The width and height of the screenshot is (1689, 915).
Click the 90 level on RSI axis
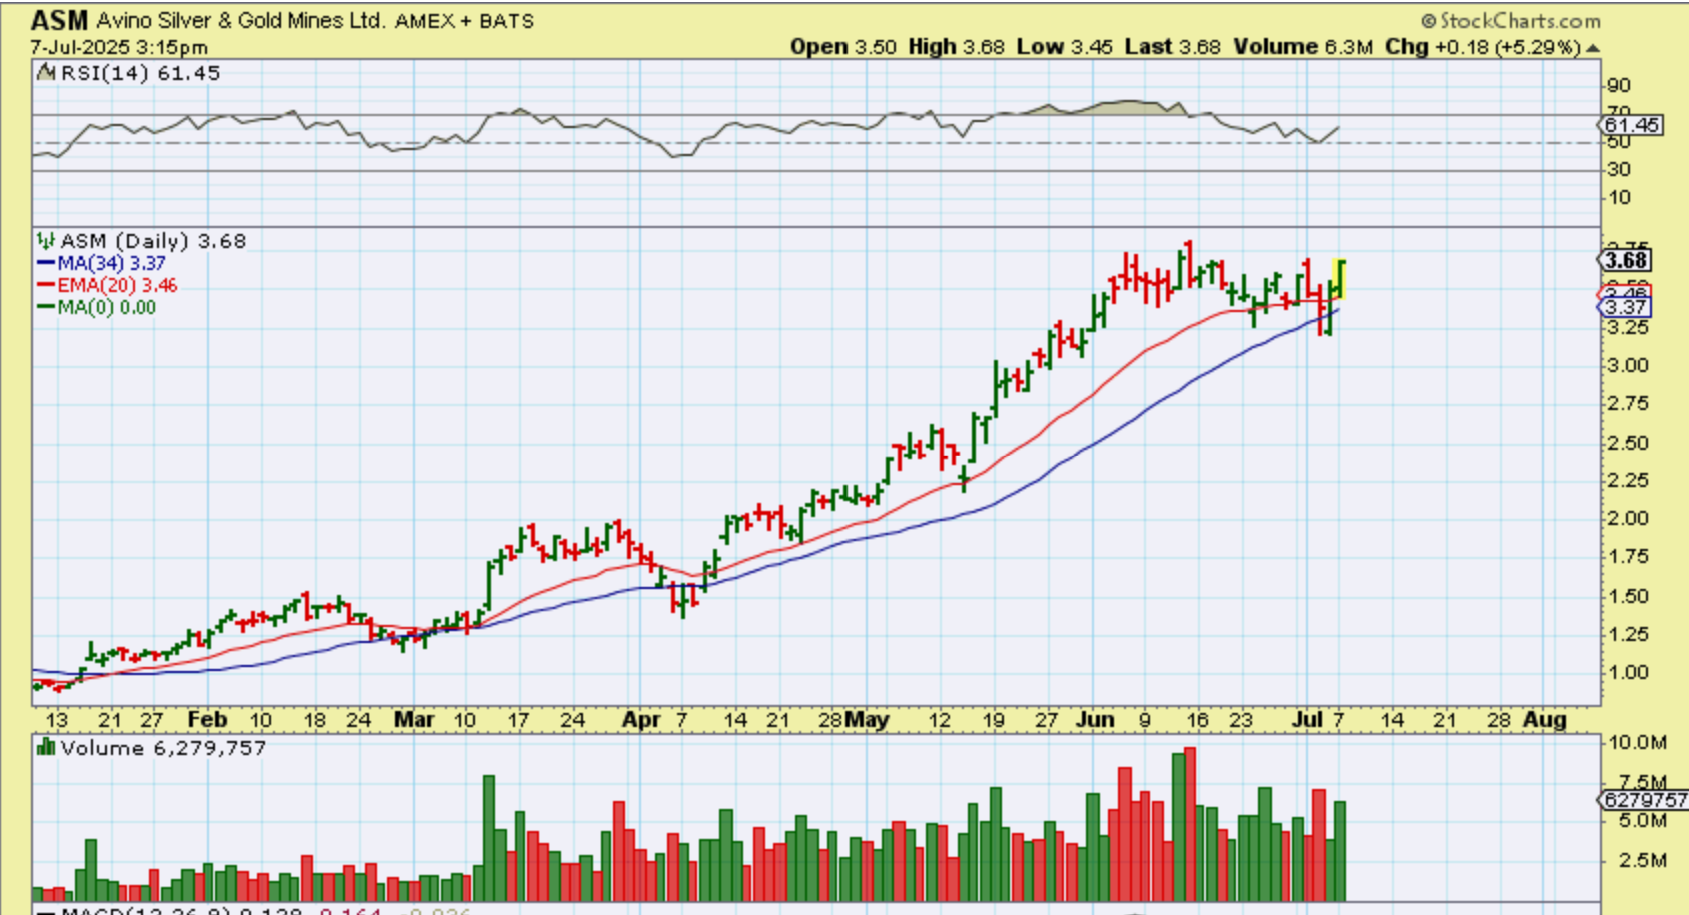click(1618, 86)
